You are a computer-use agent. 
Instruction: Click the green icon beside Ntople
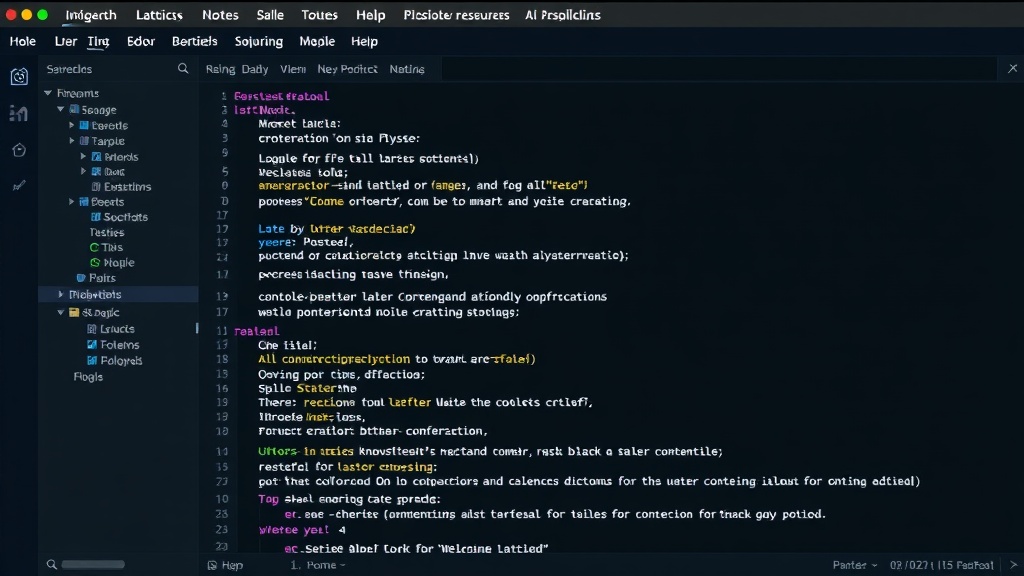coord(95,263)
